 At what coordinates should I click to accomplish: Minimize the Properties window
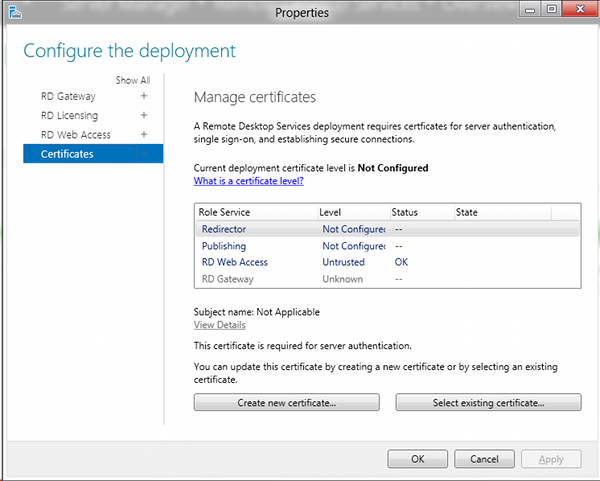tap(530, 10)
